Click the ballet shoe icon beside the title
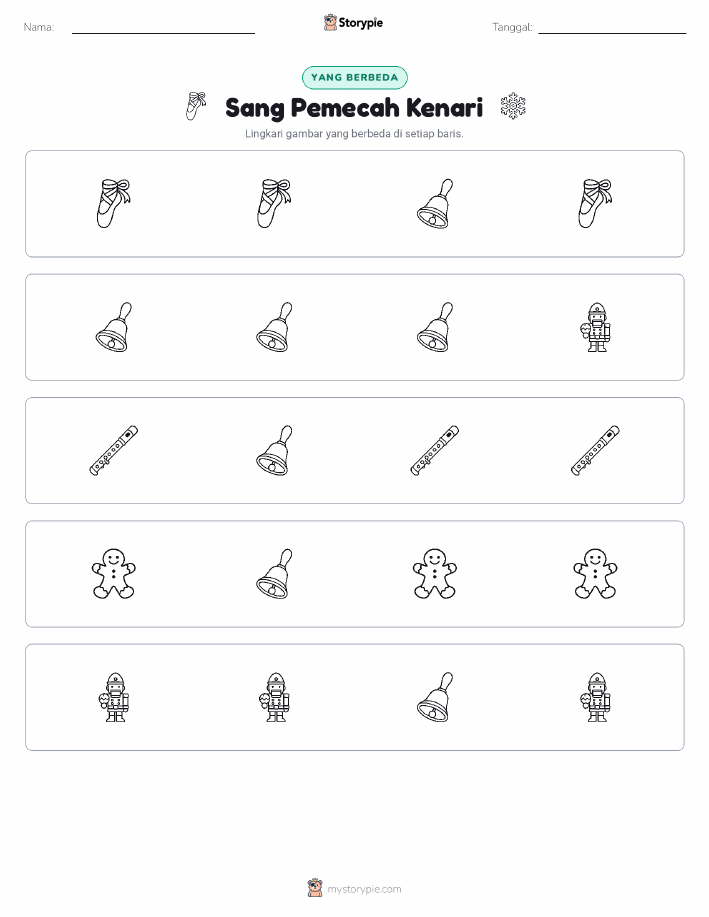This screenshot has height=917, width=709. [196, 106]
